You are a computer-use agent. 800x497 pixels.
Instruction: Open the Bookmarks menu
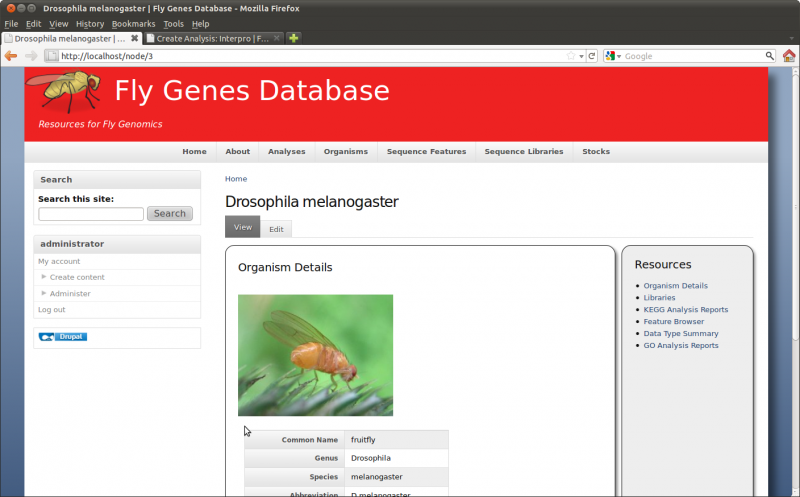[133, 23]
